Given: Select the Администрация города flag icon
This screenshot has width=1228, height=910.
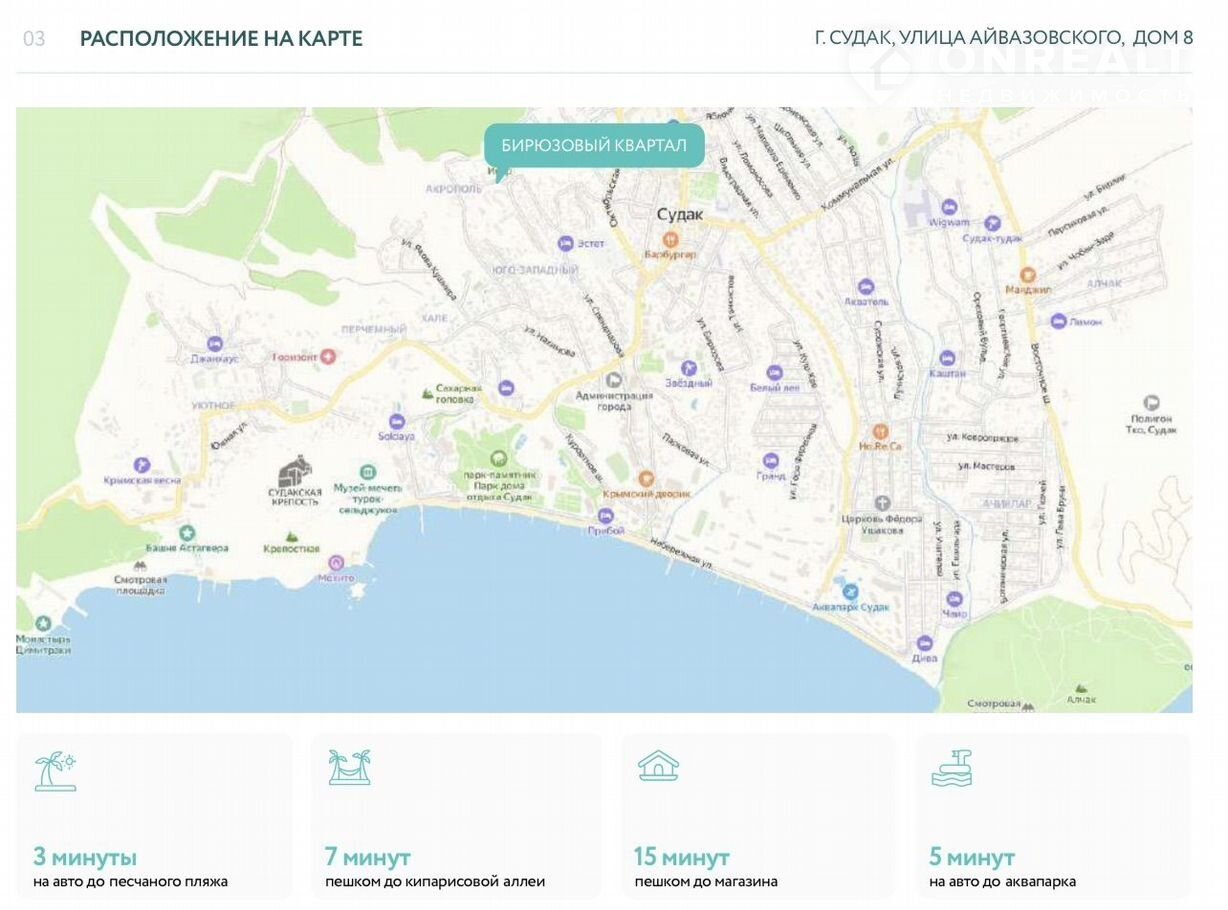Looking at the screenshot, I should click(x=614, y=379).
